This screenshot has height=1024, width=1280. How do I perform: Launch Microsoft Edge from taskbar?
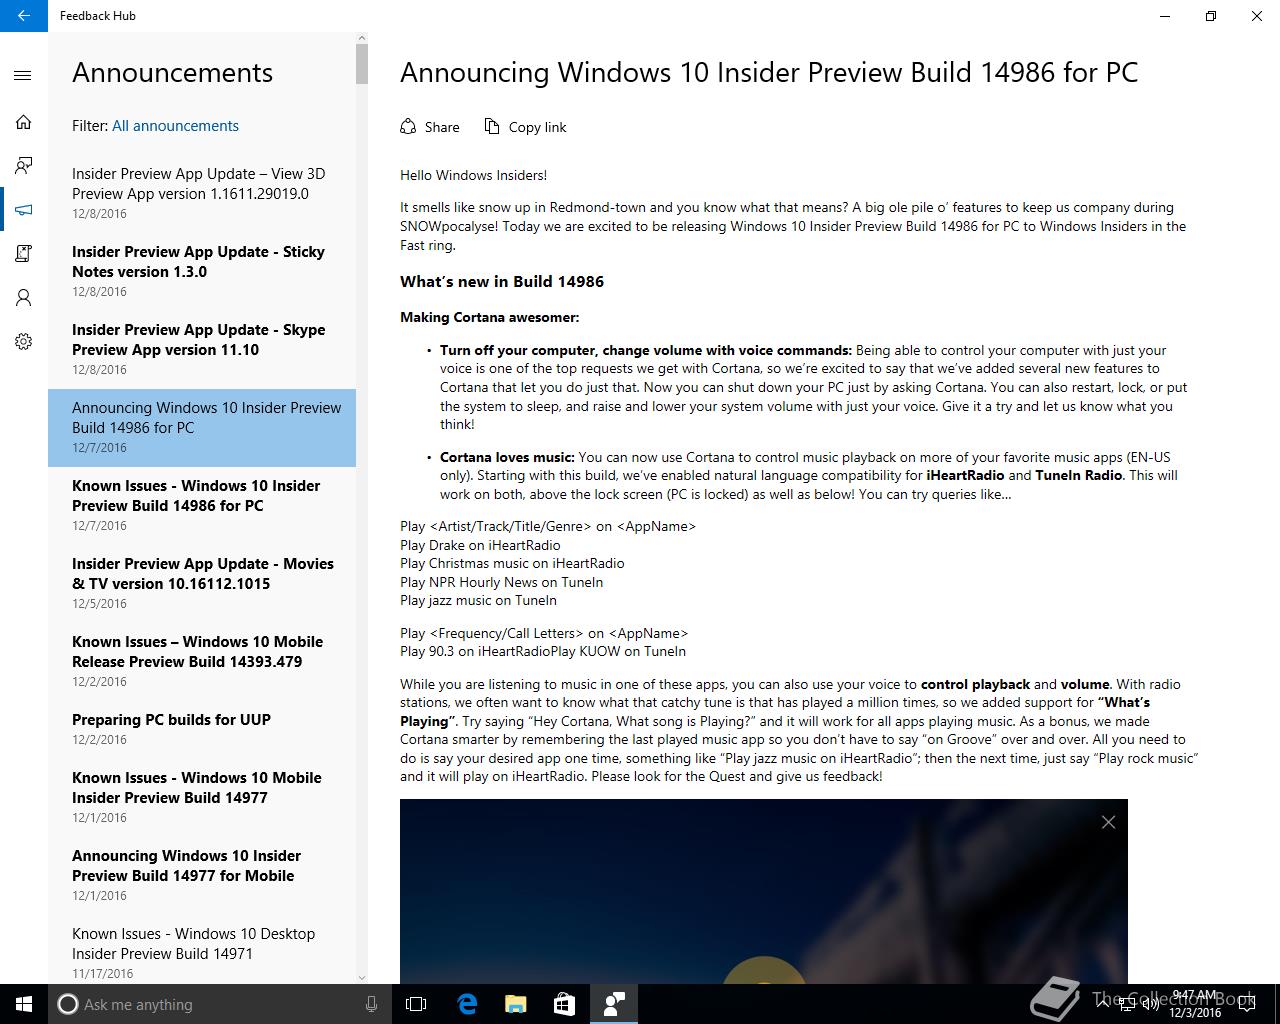tap(466, 1004)
